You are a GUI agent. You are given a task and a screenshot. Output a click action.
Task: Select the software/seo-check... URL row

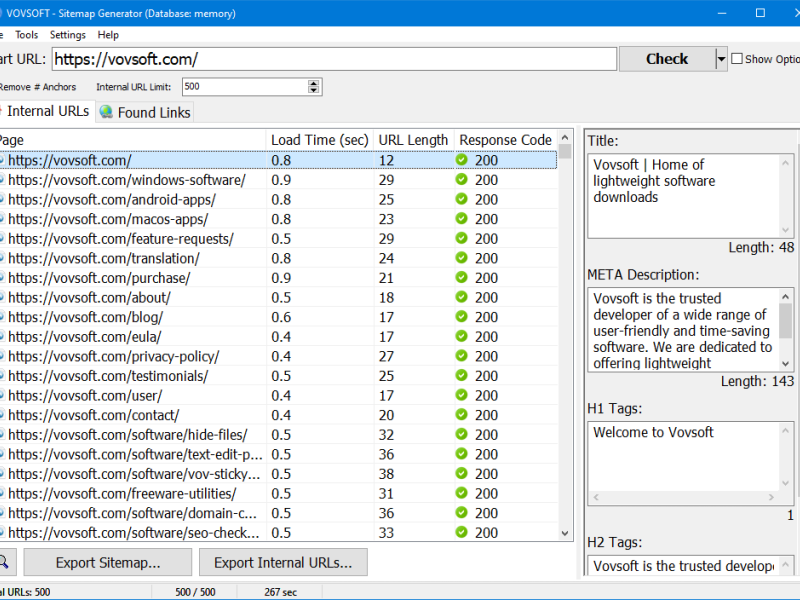[x=278, y=533]
